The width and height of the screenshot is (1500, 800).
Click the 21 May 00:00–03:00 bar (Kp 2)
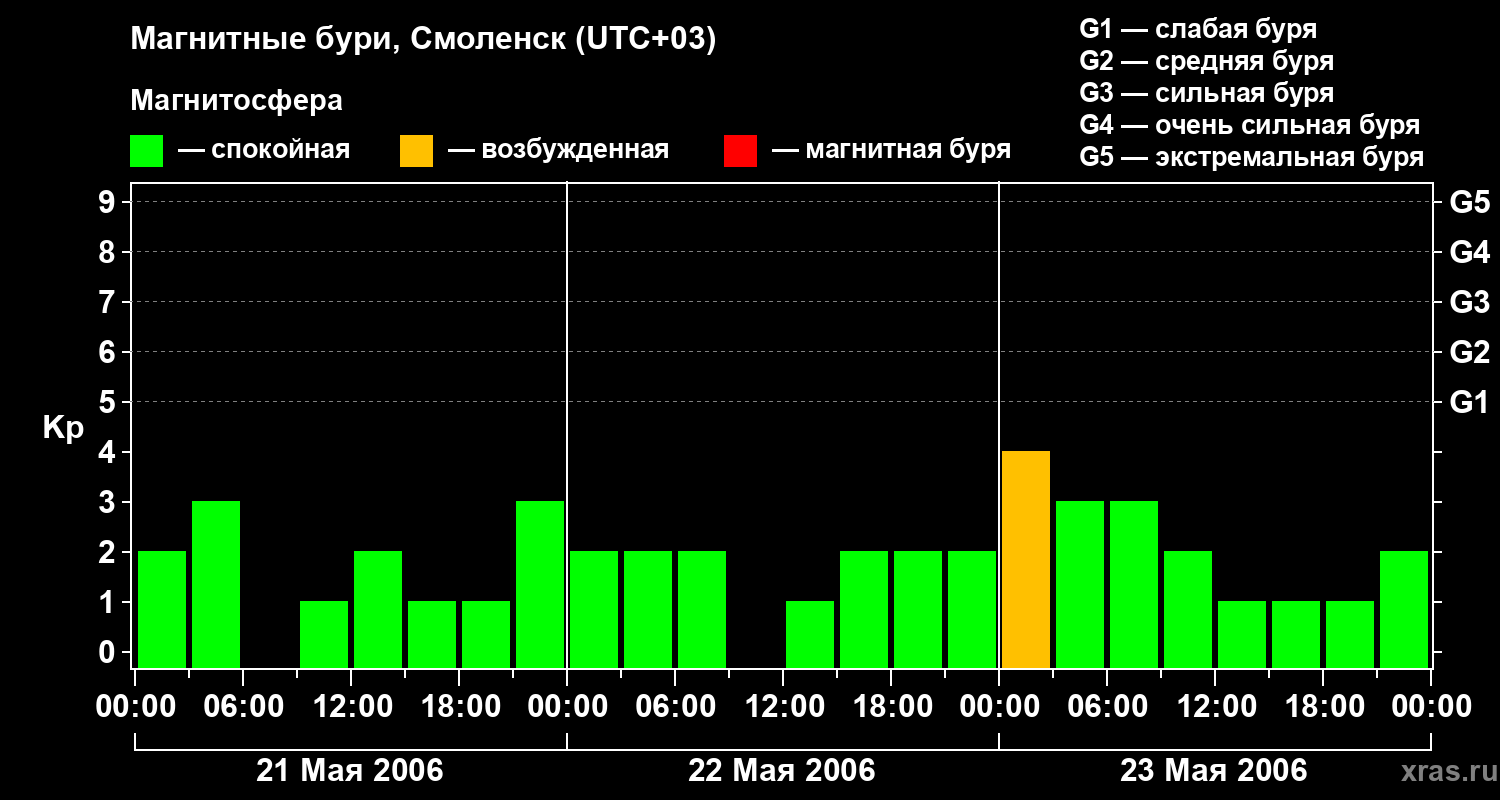pos(162,609)
